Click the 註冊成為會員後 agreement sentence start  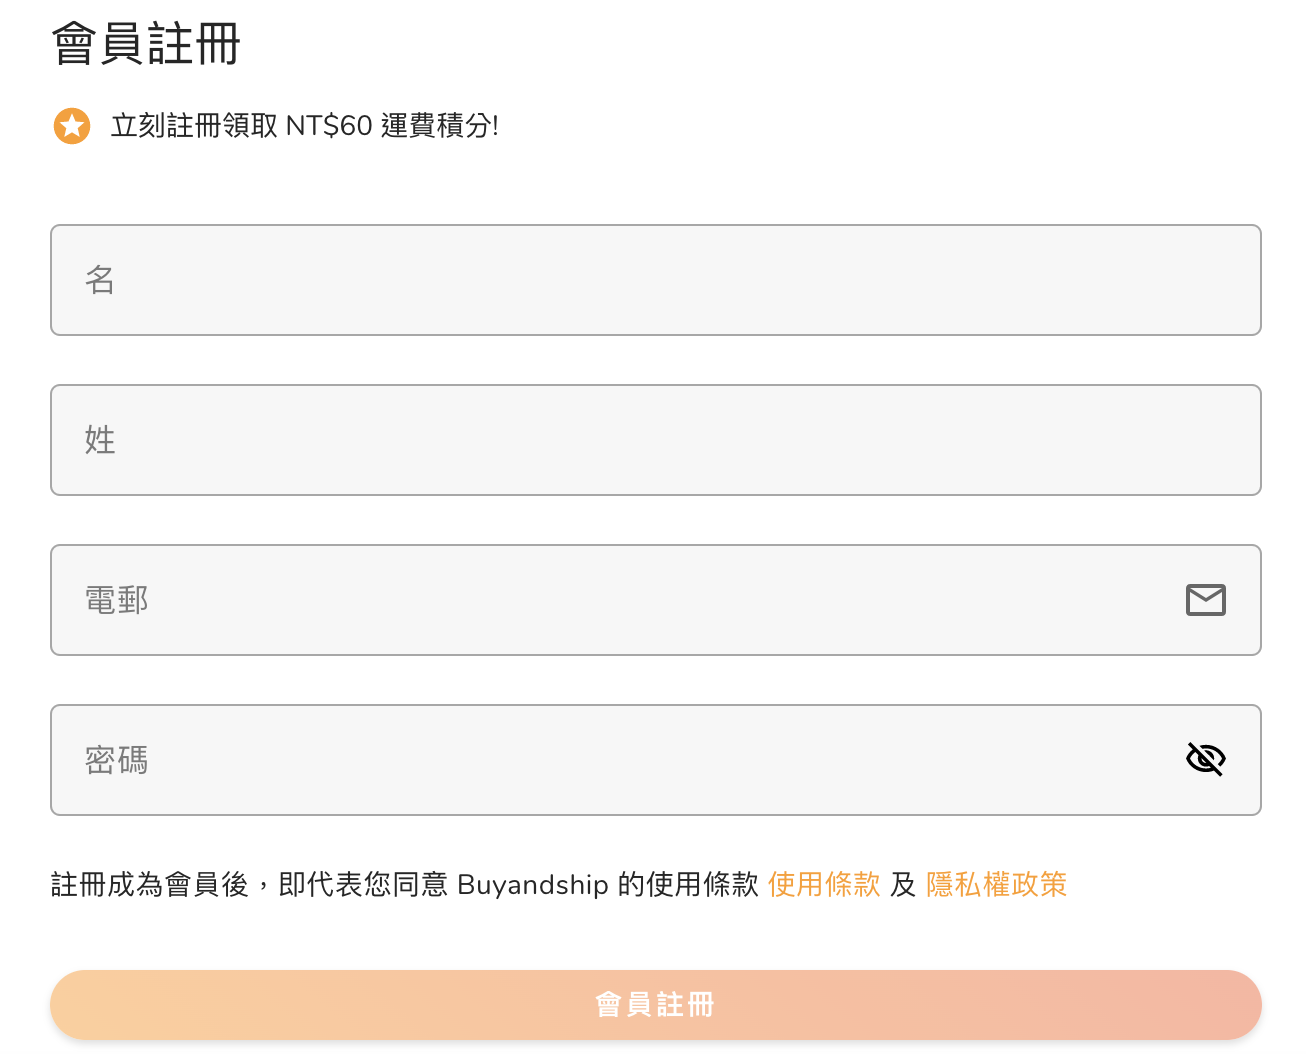[150, 885]
